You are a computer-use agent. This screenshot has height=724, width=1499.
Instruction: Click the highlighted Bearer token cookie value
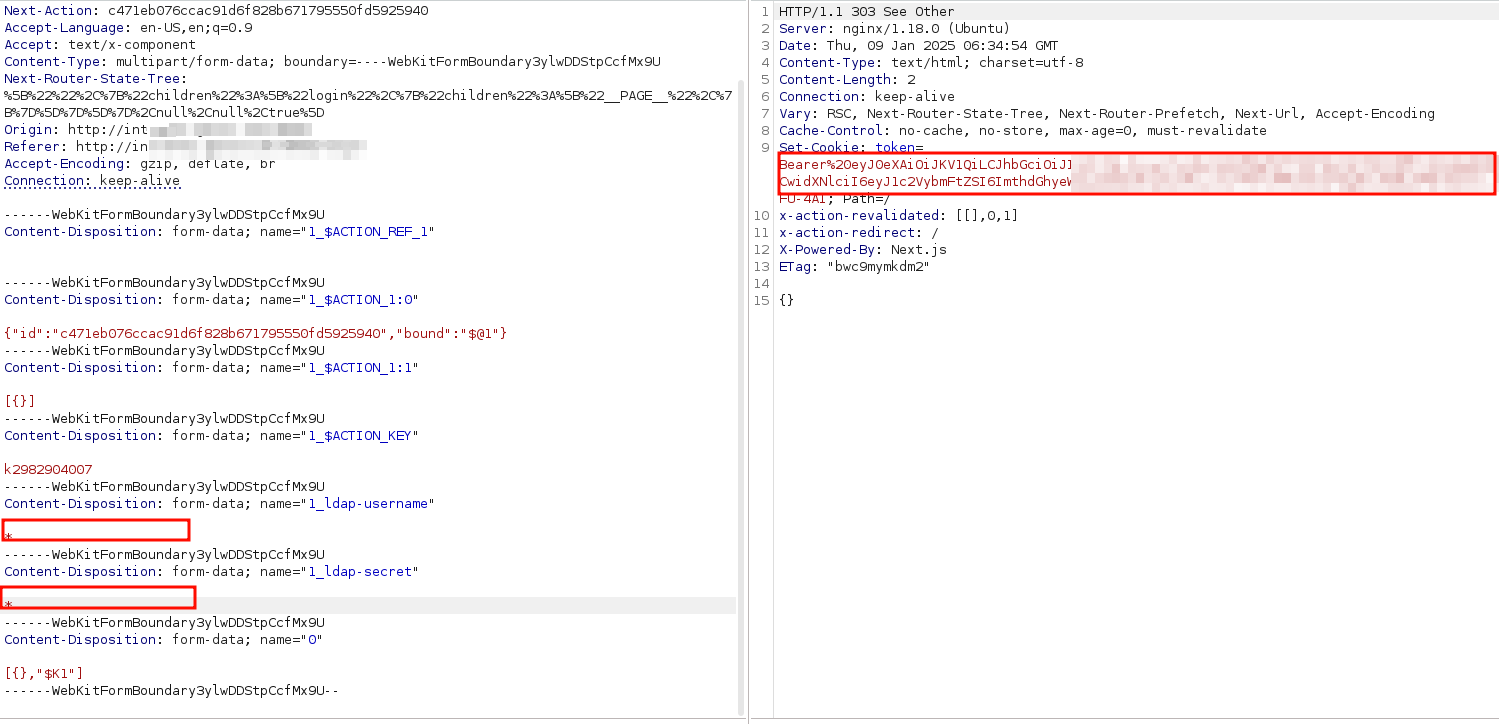[x=1135, y=173]
